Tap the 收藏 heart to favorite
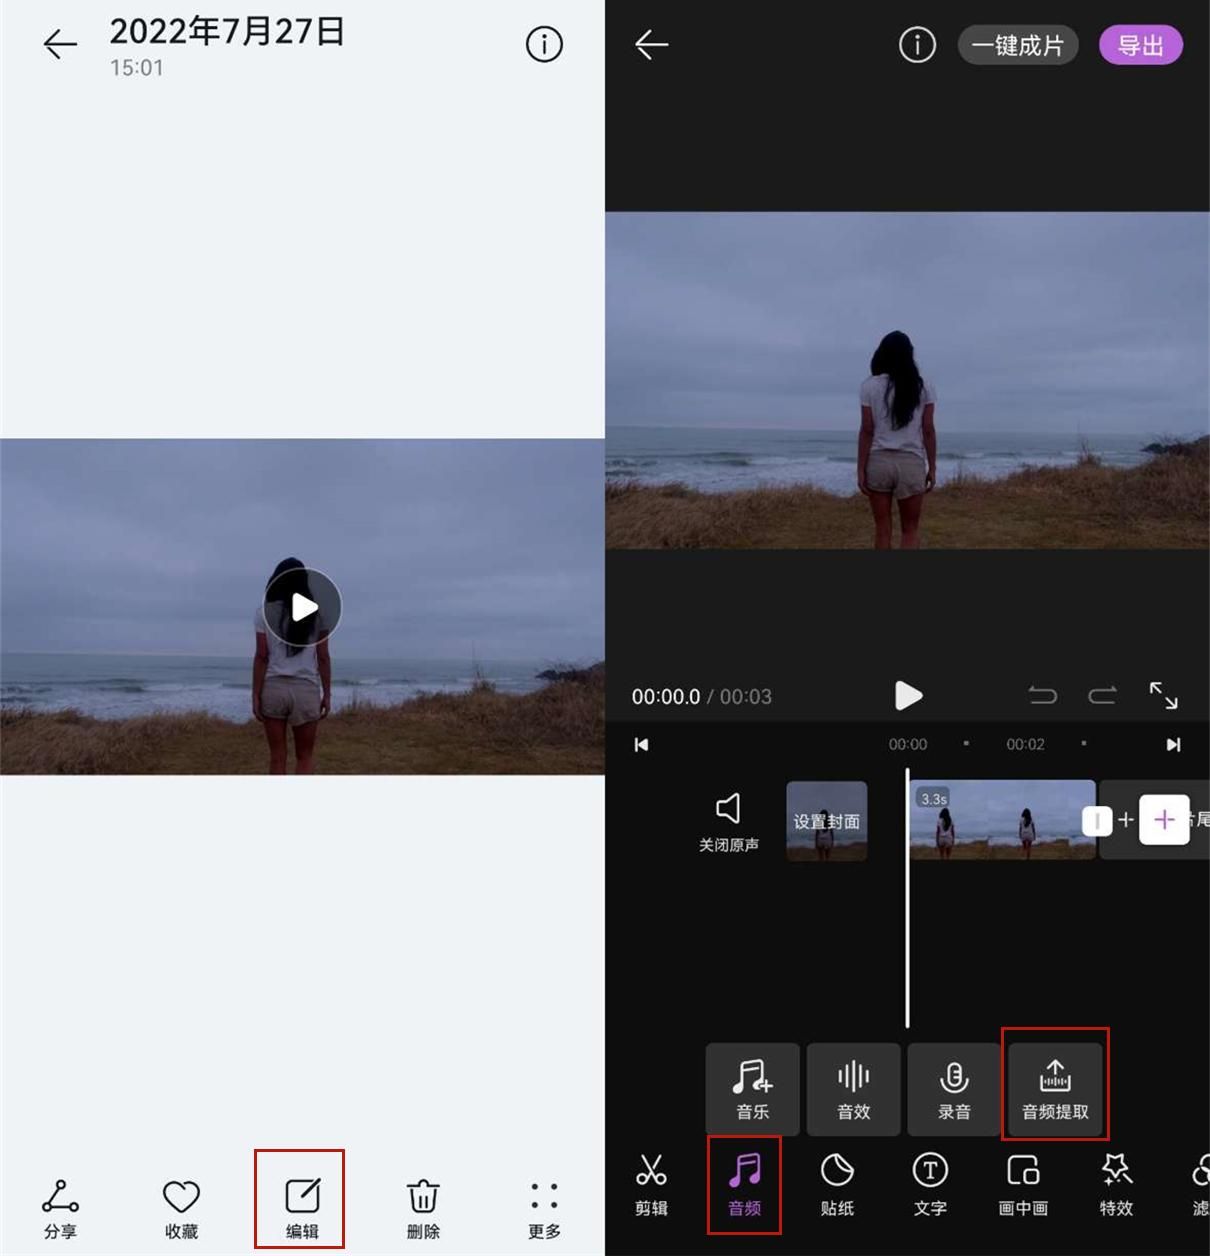 coord(181,1208)
